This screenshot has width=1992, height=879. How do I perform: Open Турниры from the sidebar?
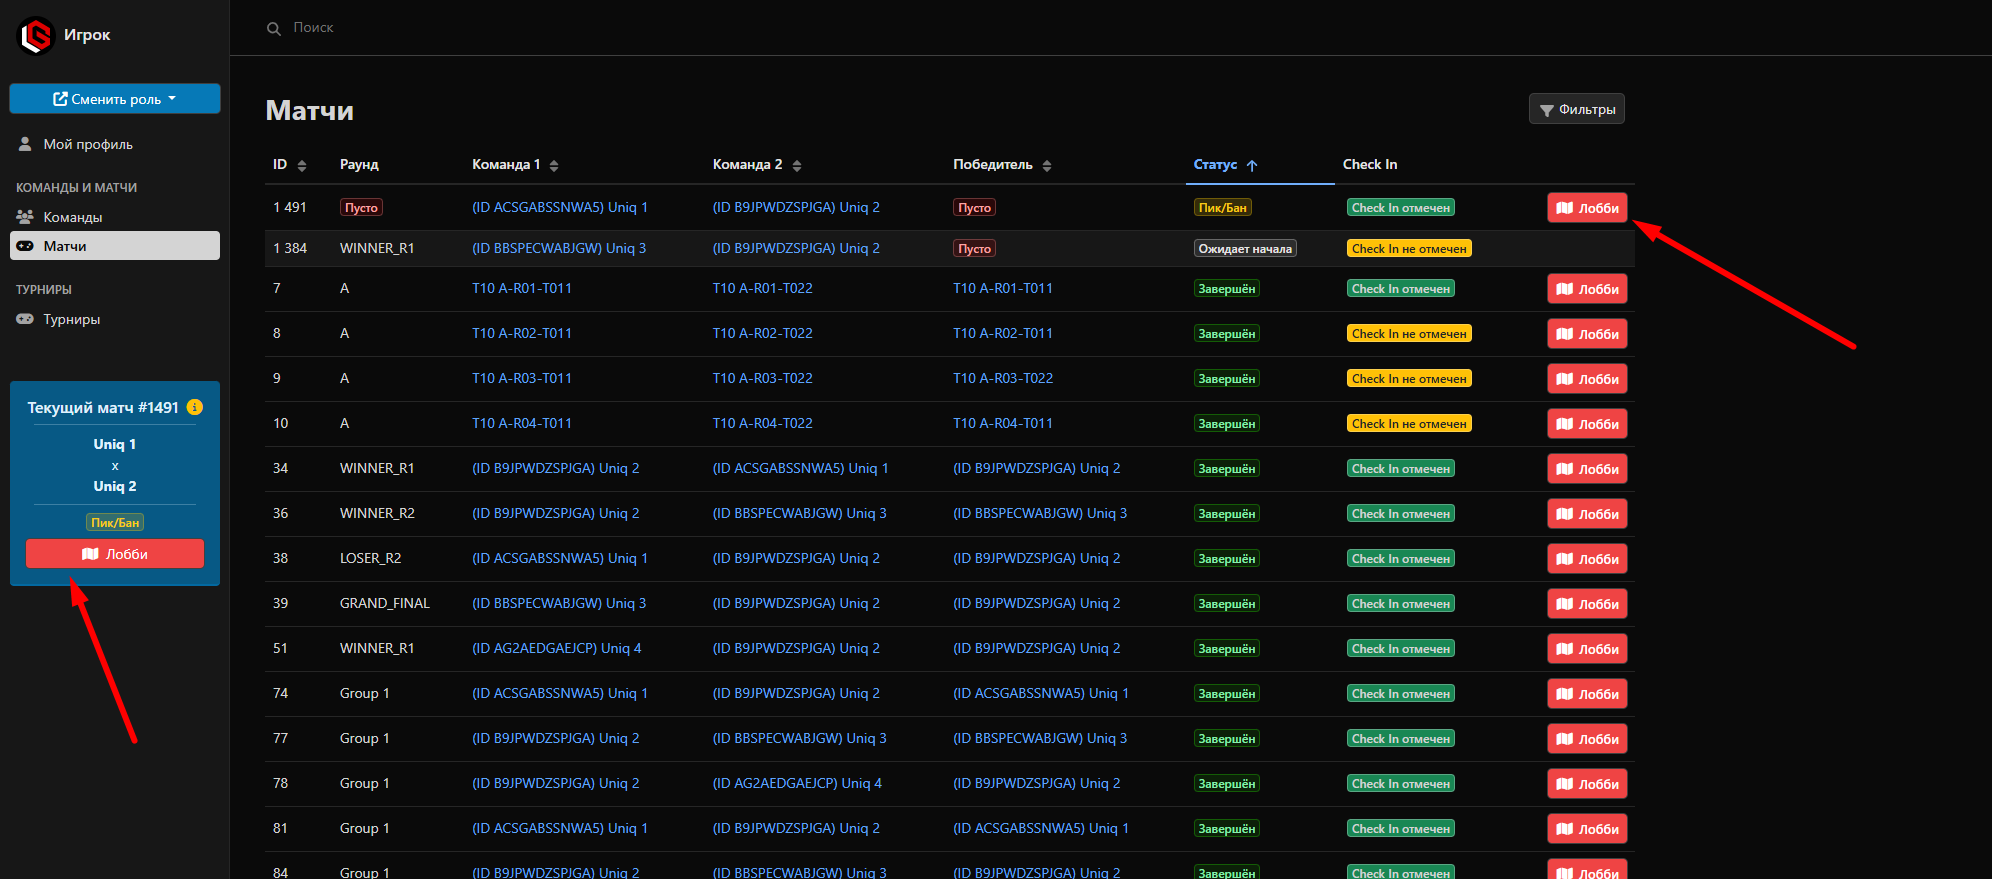tap(71, 319)
